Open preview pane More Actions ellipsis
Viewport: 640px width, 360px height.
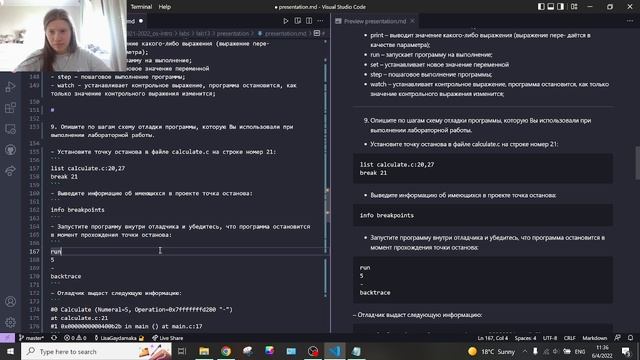pos(630,21)
